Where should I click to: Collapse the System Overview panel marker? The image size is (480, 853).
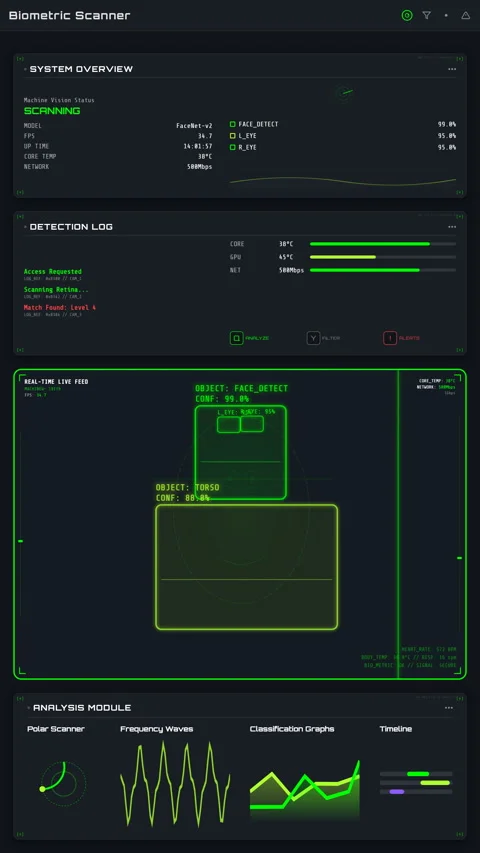coord(26,69)
